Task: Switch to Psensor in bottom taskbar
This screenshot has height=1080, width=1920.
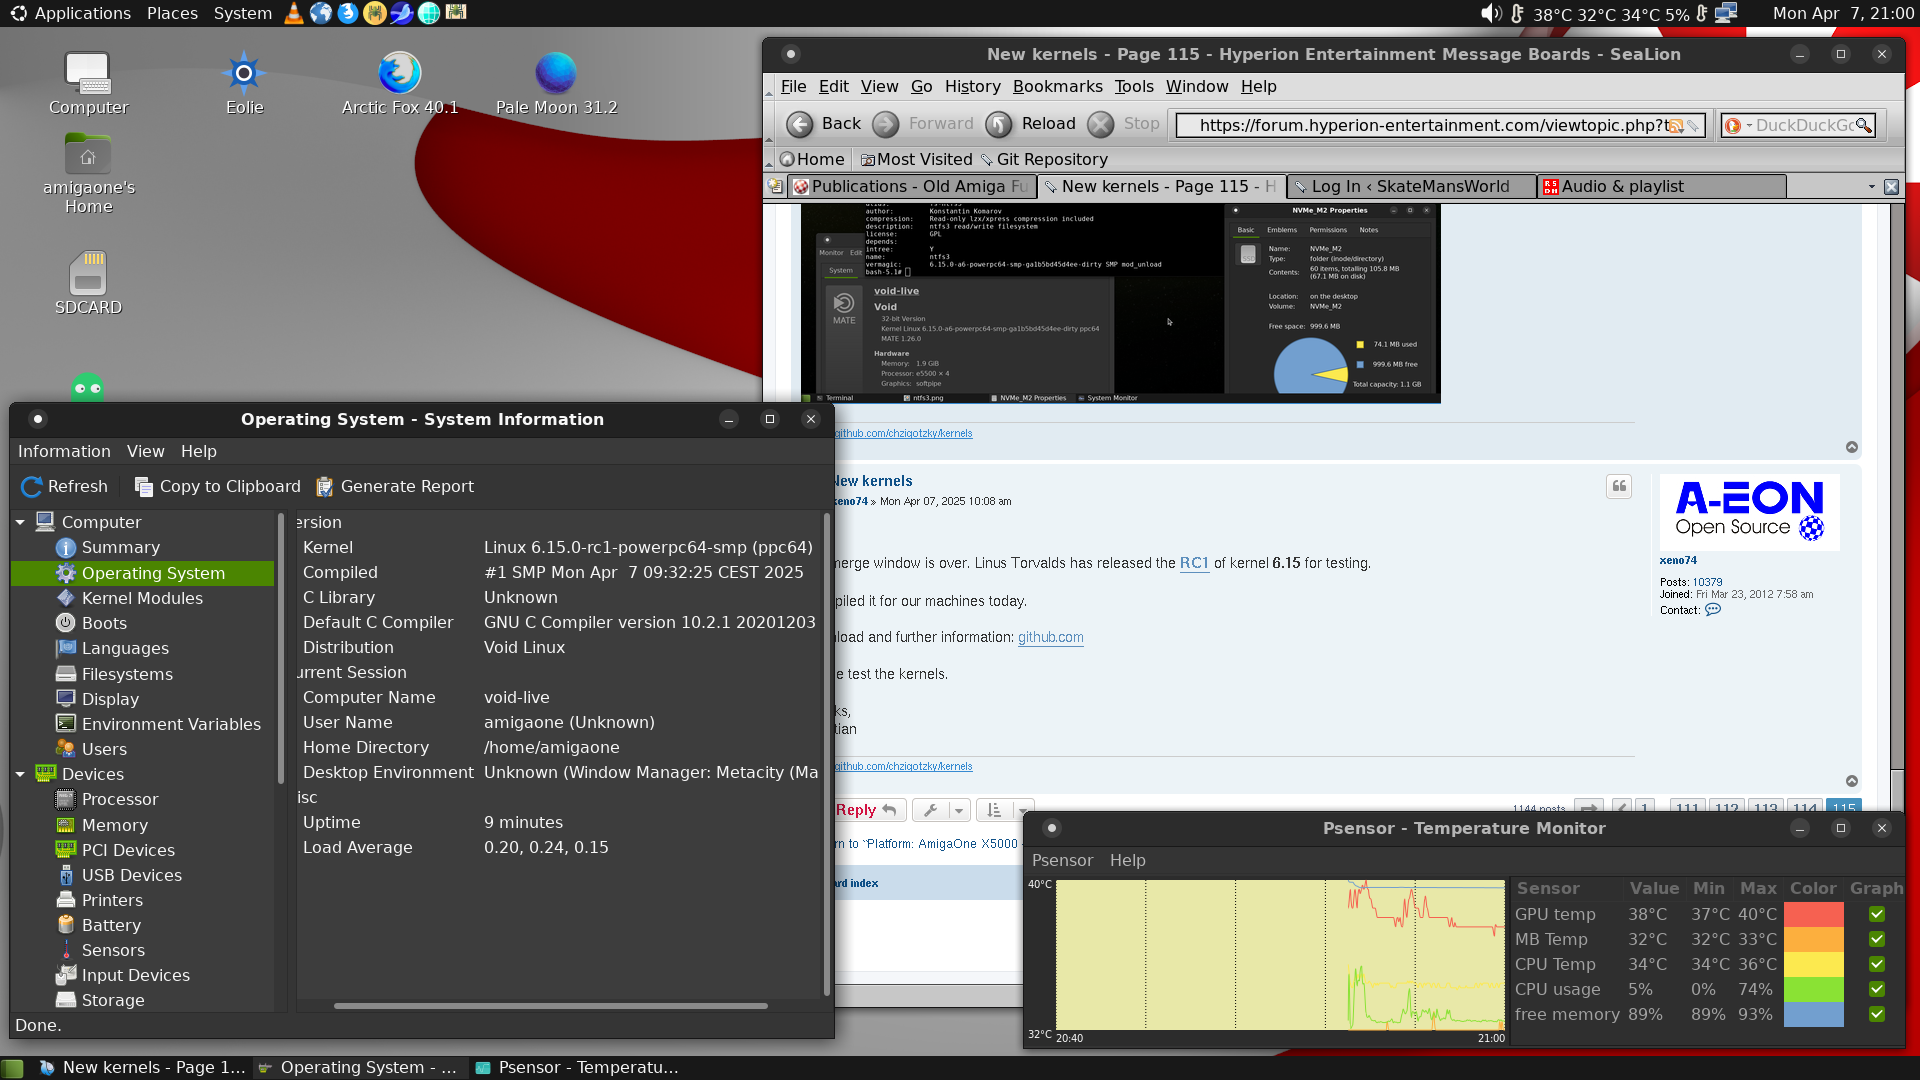Action: point(578,1067)
